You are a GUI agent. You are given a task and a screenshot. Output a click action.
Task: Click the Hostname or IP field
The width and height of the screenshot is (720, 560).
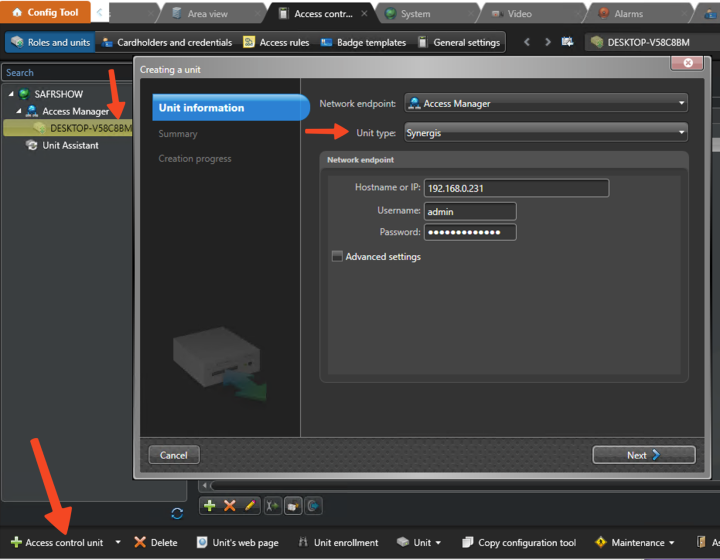click(x=516, y=188)
